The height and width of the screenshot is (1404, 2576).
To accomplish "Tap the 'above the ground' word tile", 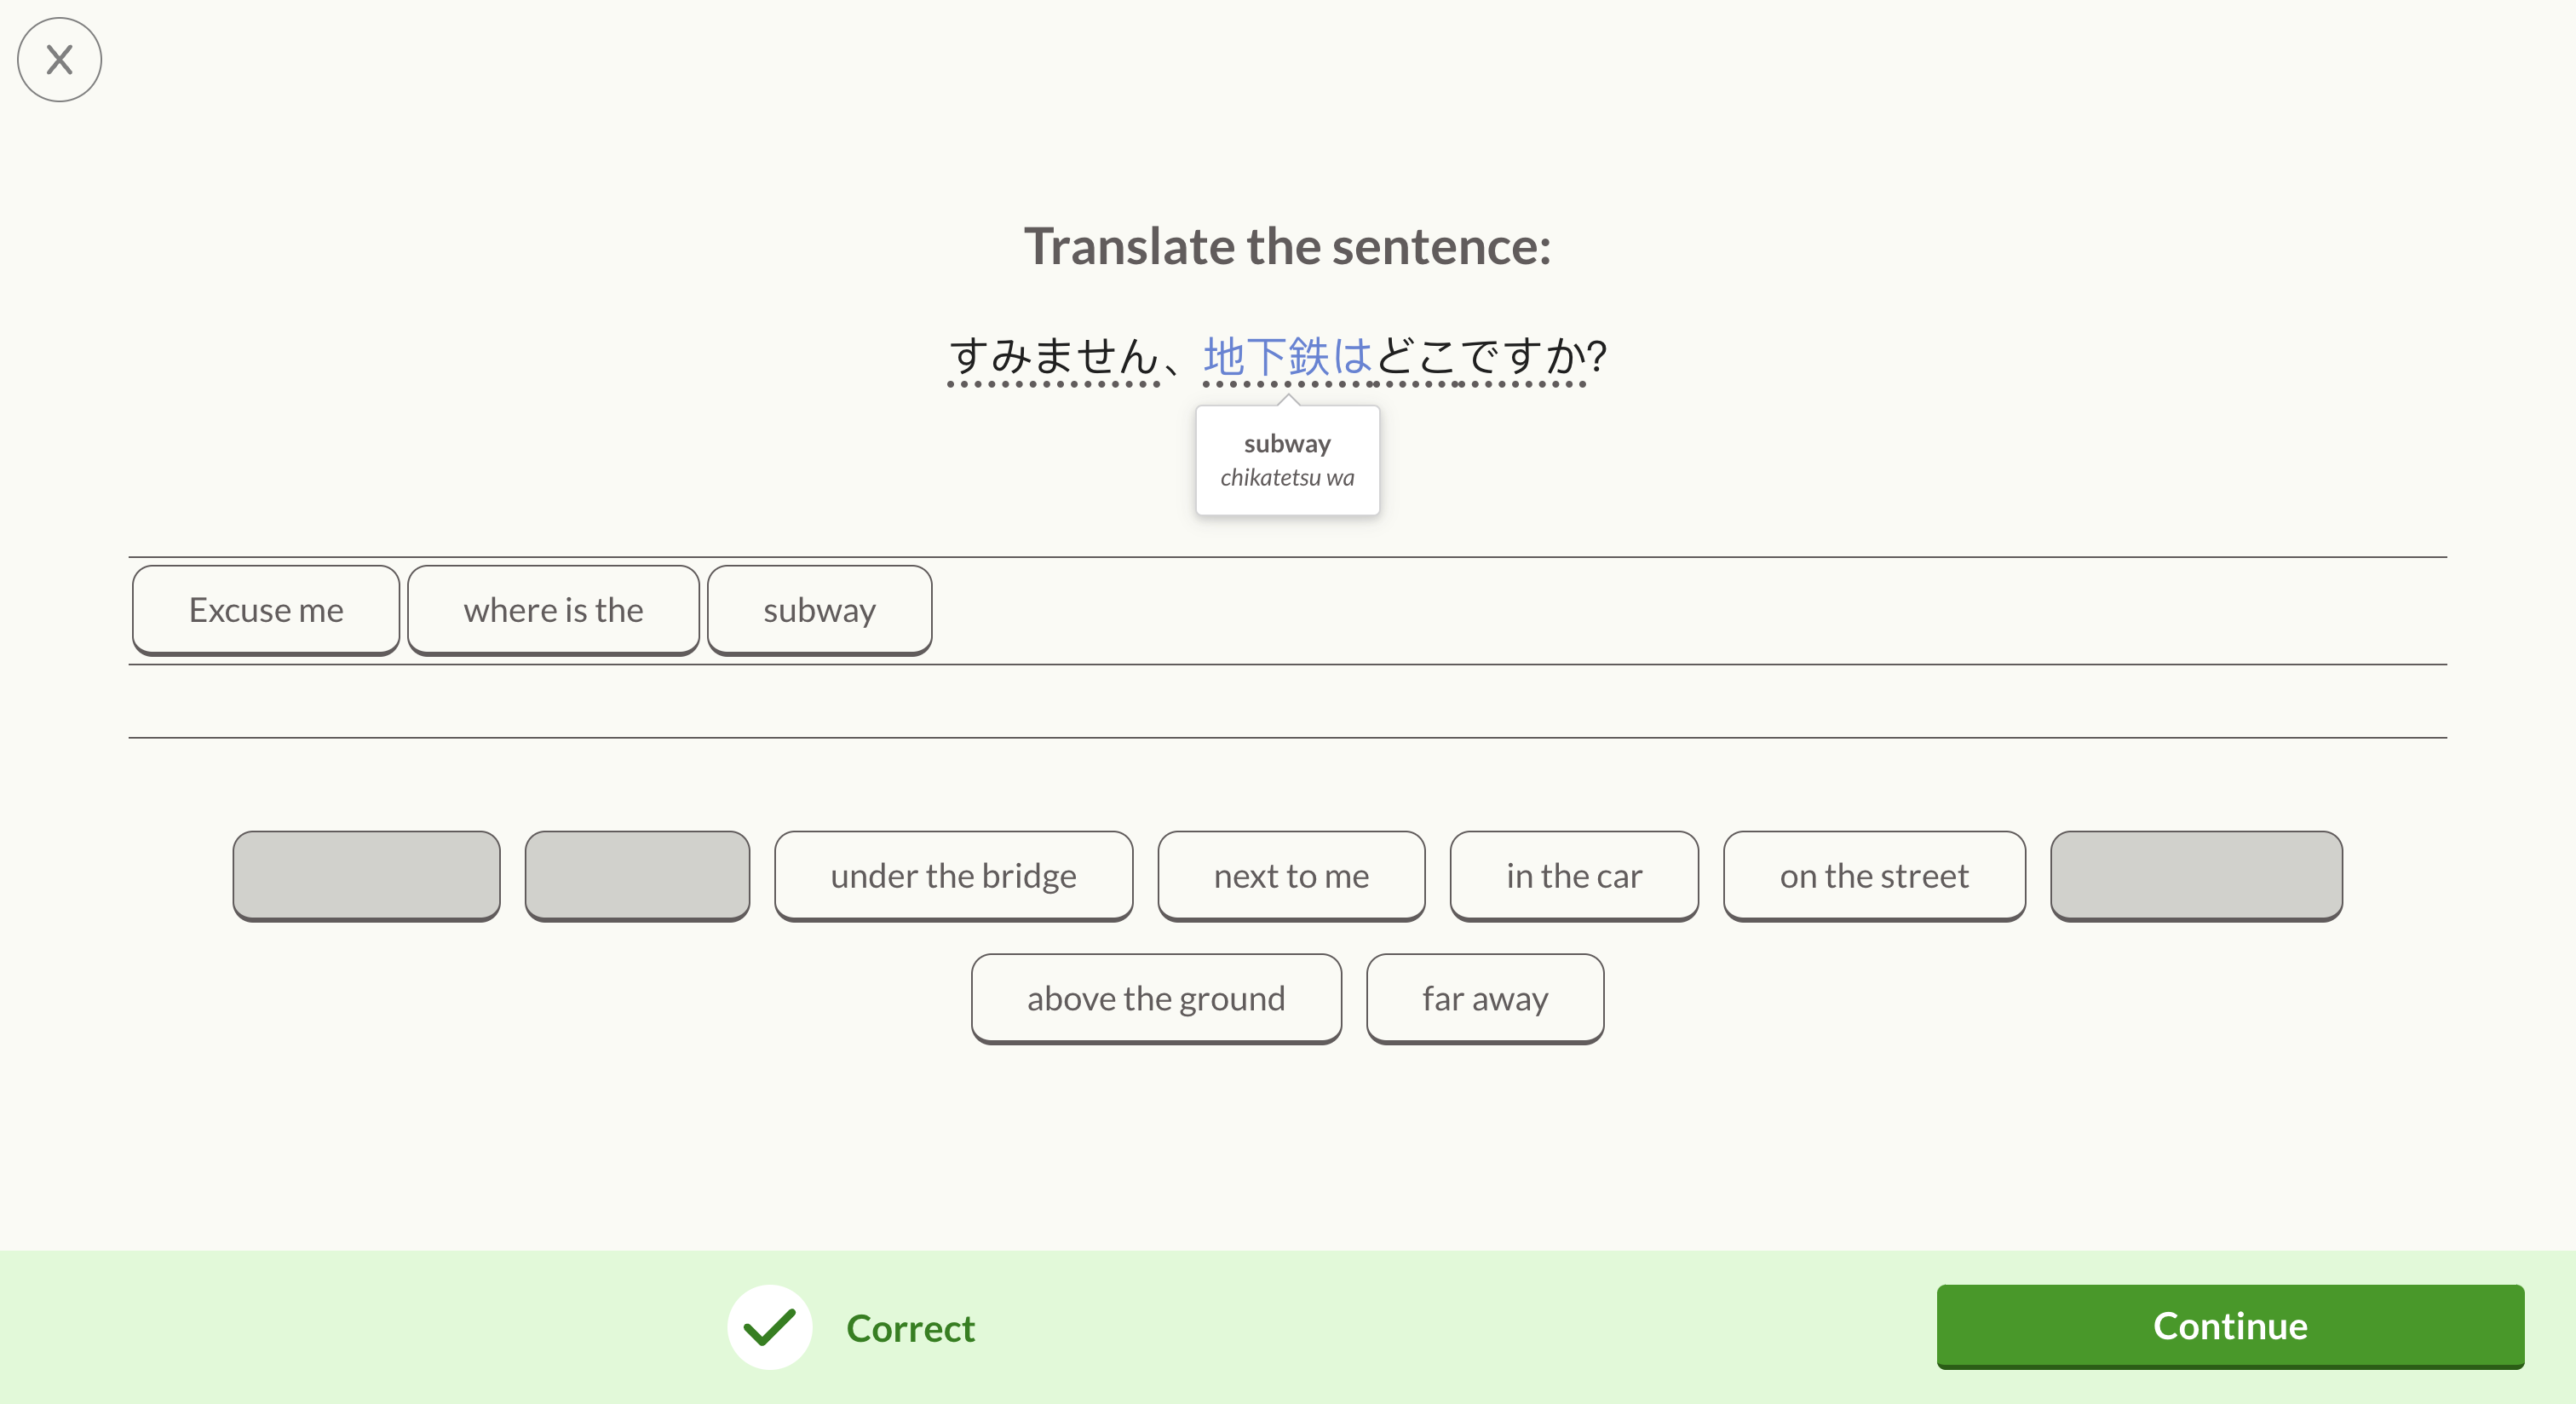I will pos(1155,998).
